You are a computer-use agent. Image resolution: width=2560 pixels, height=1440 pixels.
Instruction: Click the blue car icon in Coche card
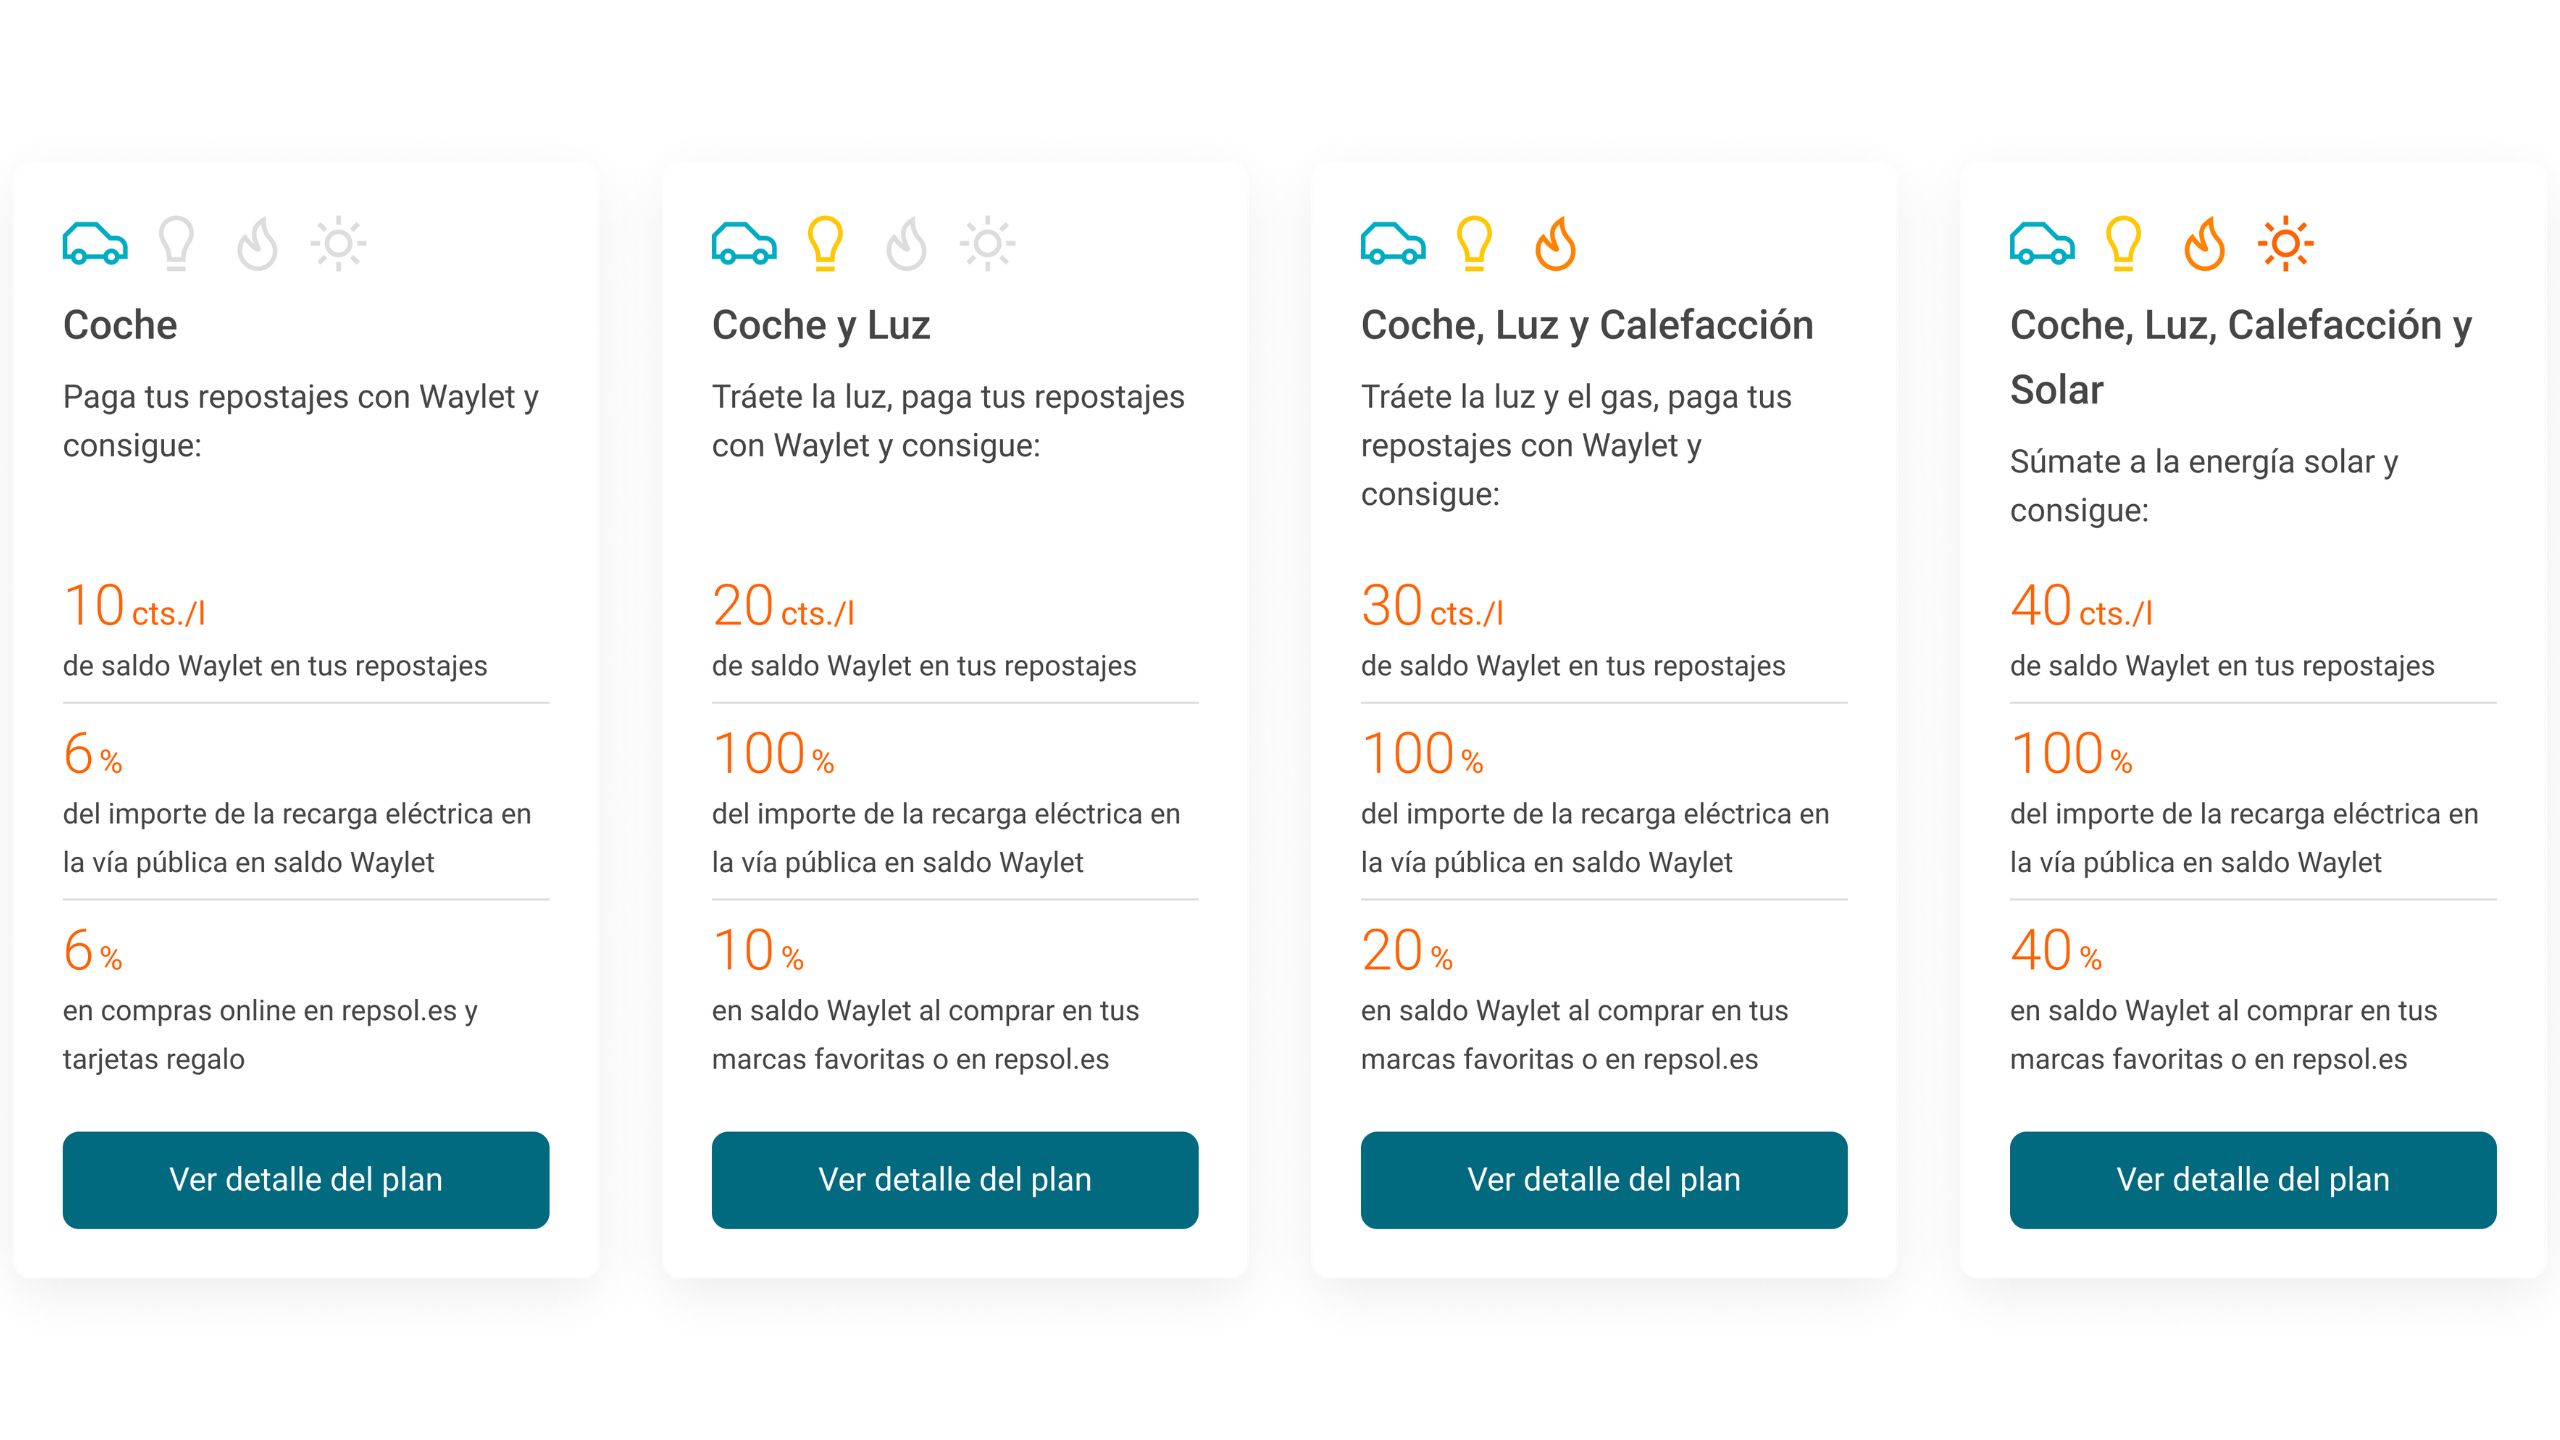click(x=95, y=243)
